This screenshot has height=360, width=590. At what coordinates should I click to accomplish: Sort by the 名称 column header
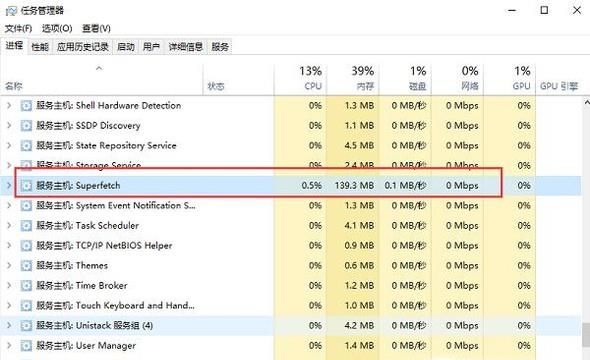click(x=102, y=79)
